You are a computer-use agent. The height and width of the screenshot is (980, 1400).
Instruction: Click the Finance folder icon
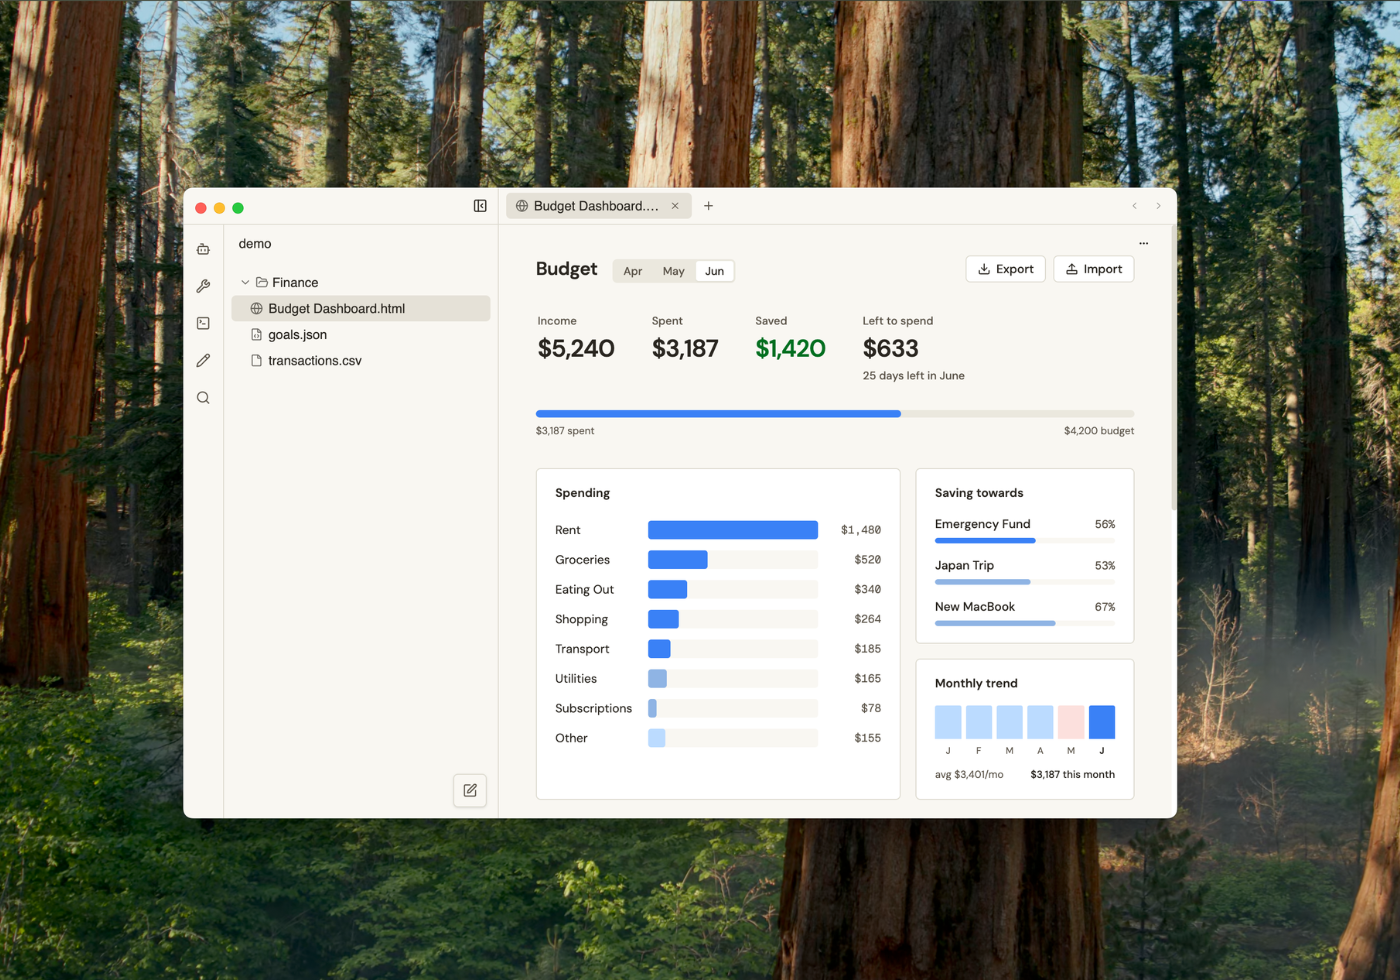pyautogui.click(x=262, y=283)
